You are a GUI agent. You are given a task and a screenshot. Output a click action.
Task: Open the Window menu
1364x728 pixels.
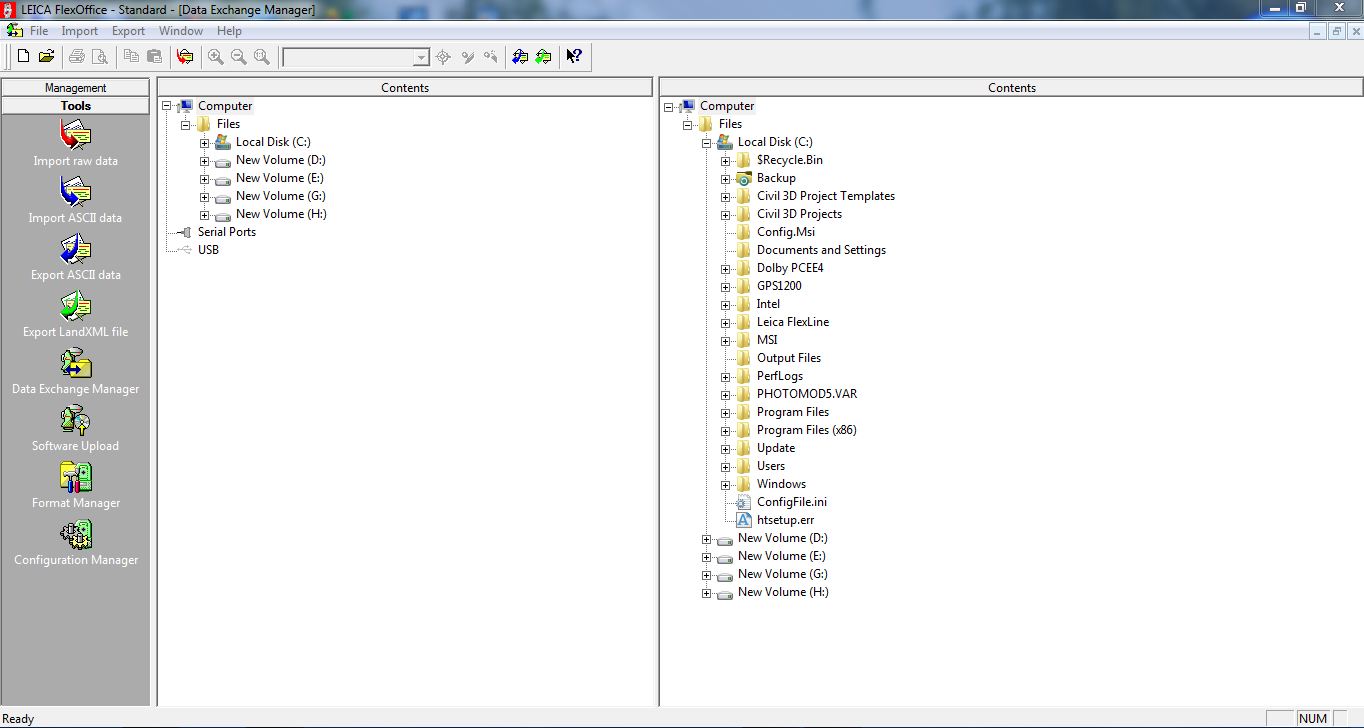(181, 31)
